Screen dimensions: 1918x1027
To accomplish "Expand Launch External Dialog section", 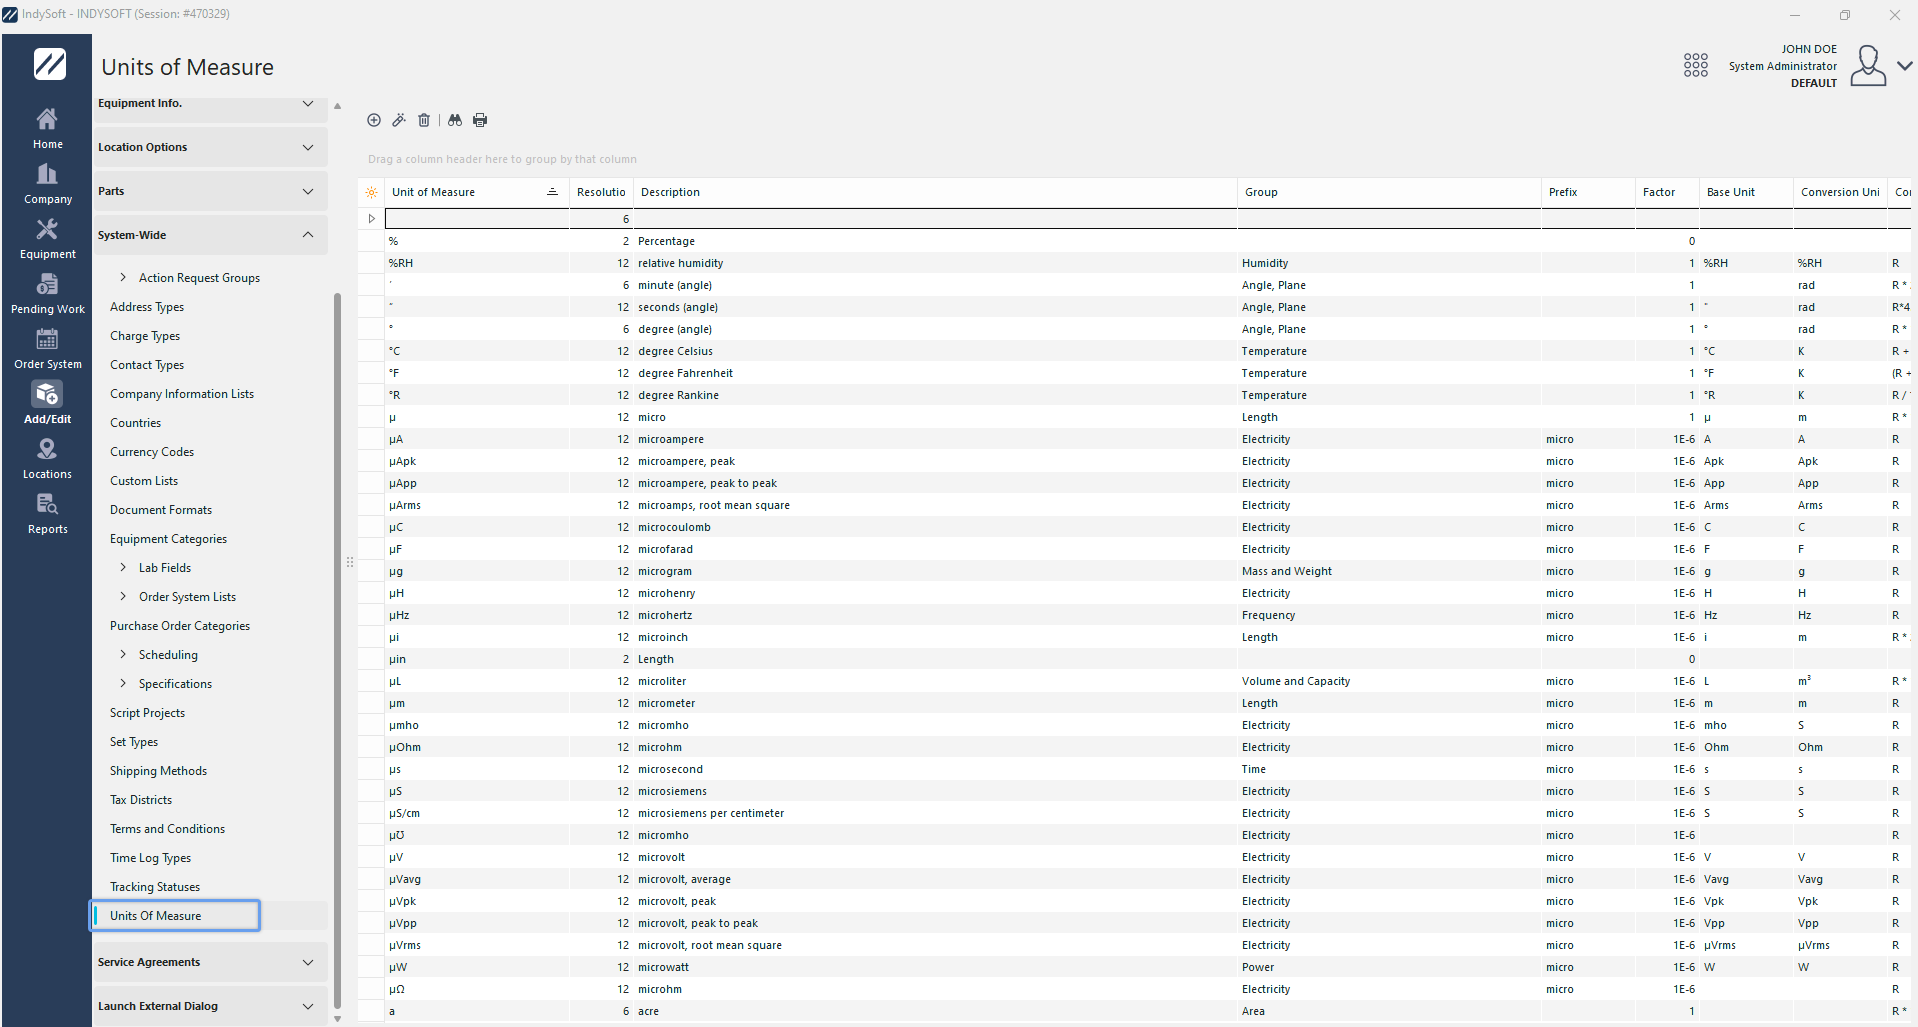I will click(x=211, y=1006).
